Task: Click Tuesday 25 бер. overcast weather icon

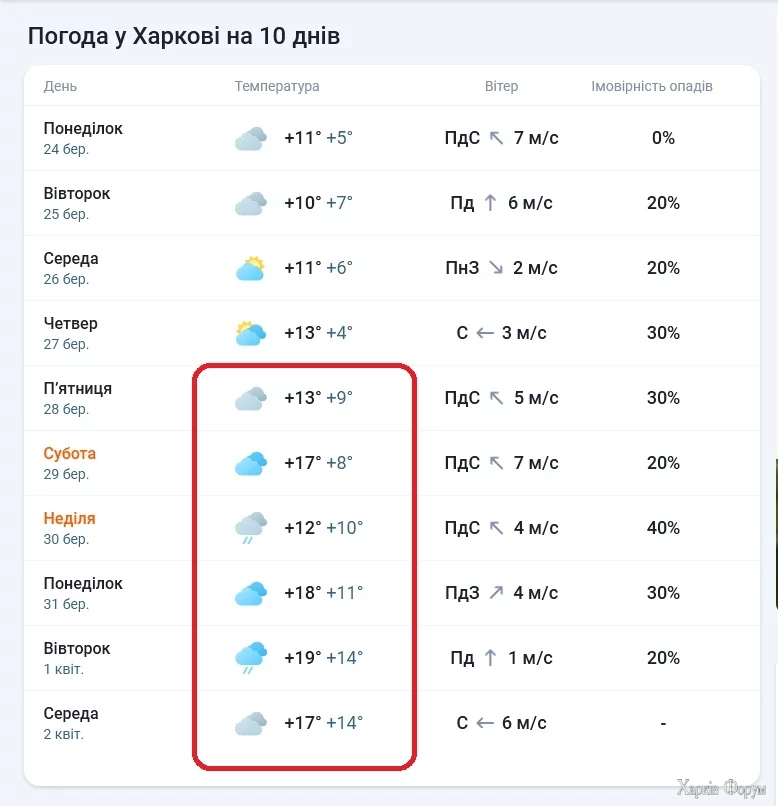Action: coord(250,203)
